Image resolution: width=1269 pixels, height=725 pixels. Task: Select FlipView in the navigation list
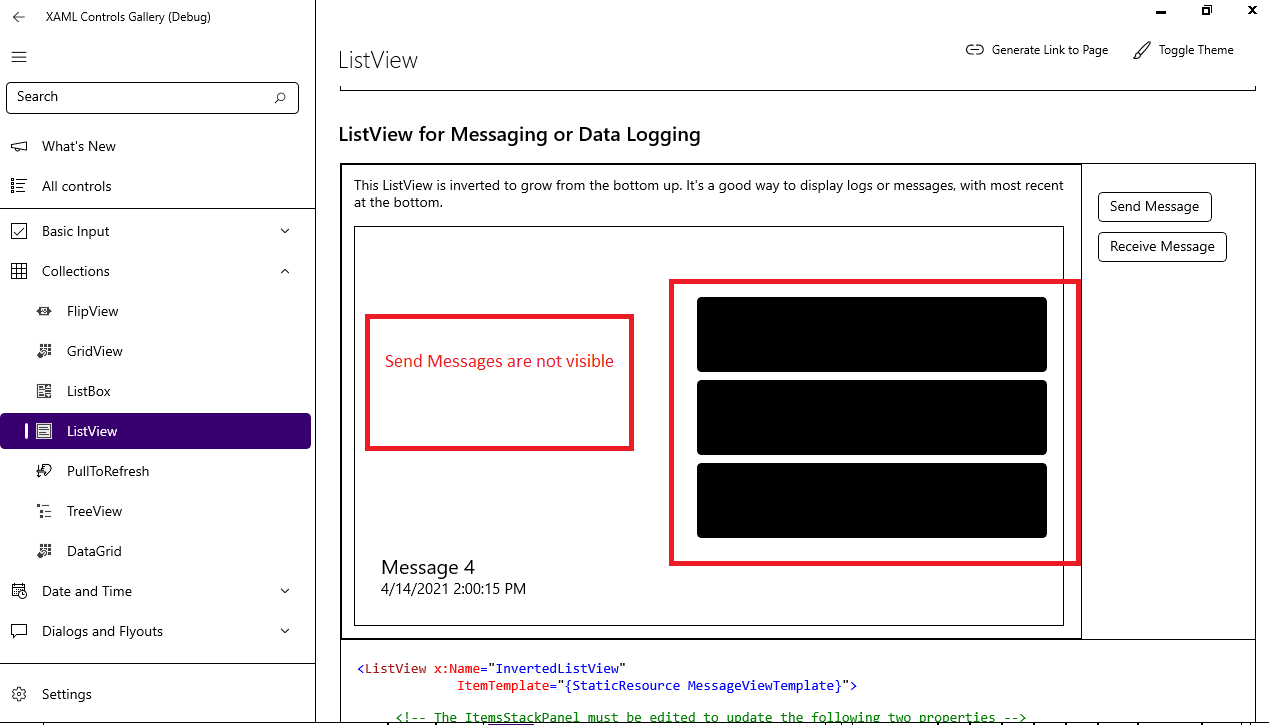(156, 311)
